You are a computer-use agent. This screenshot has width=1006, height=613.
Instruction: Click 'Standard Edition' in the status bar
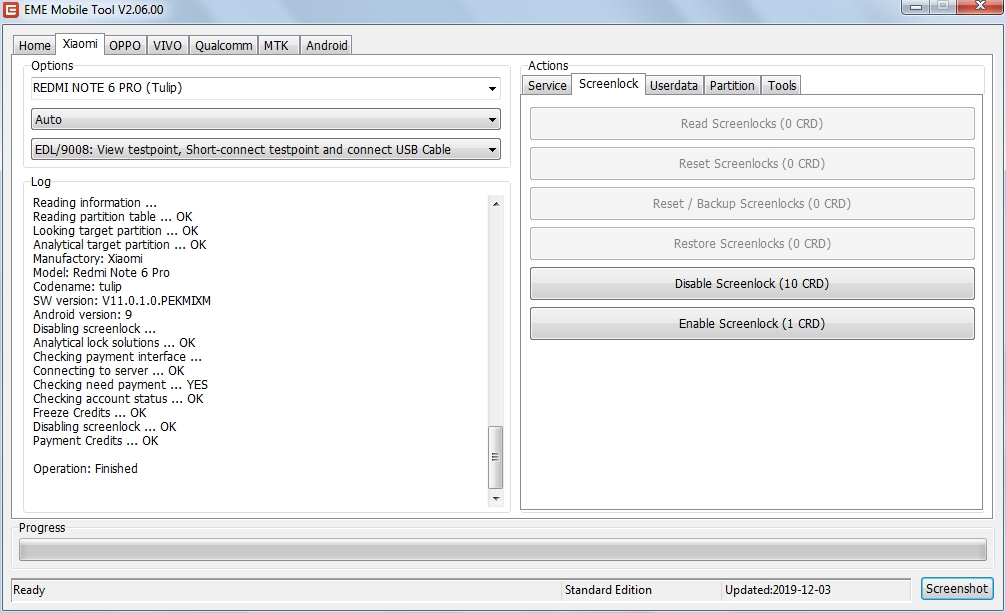click(608, 590)
